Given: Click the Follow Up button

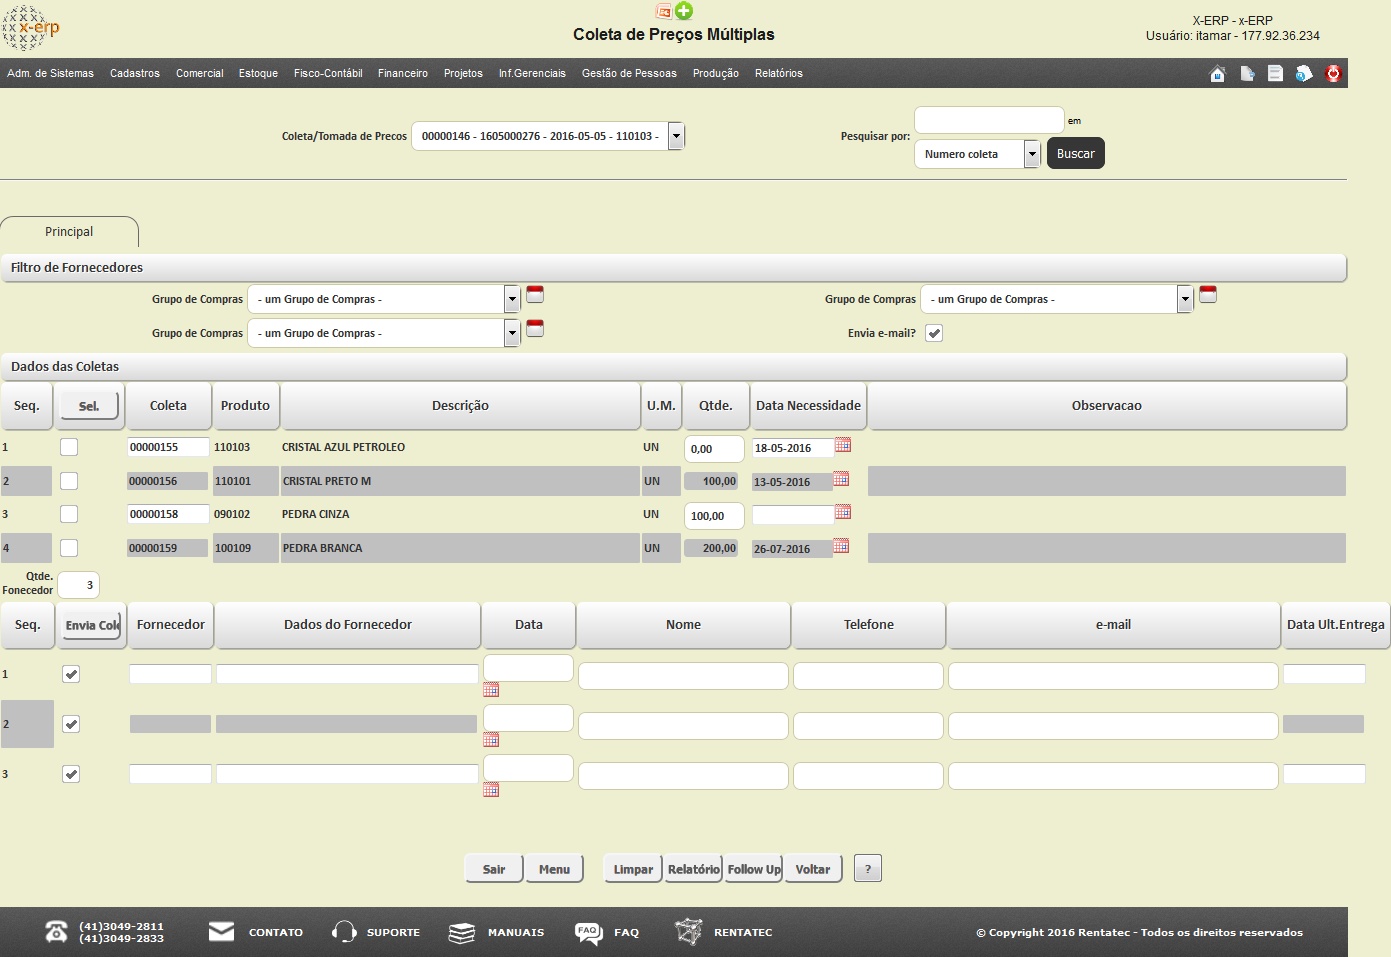Looking at the screenshot, I should point(754,869).
